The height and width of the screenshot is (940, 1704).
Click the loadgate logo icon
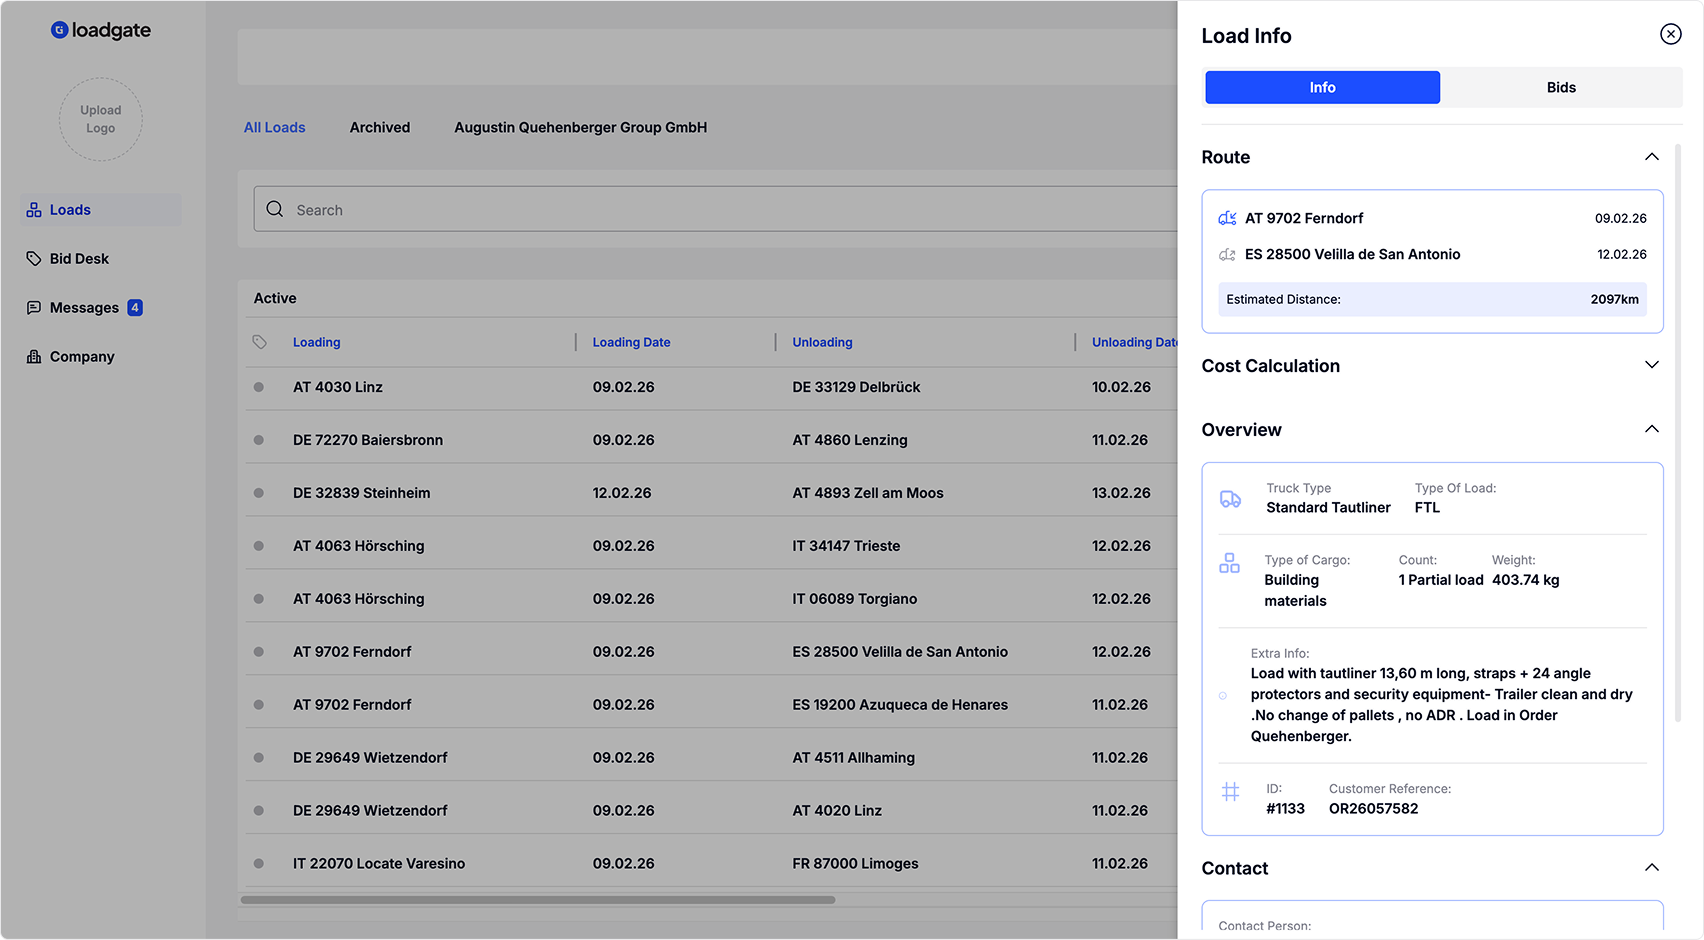coord(59,30)
